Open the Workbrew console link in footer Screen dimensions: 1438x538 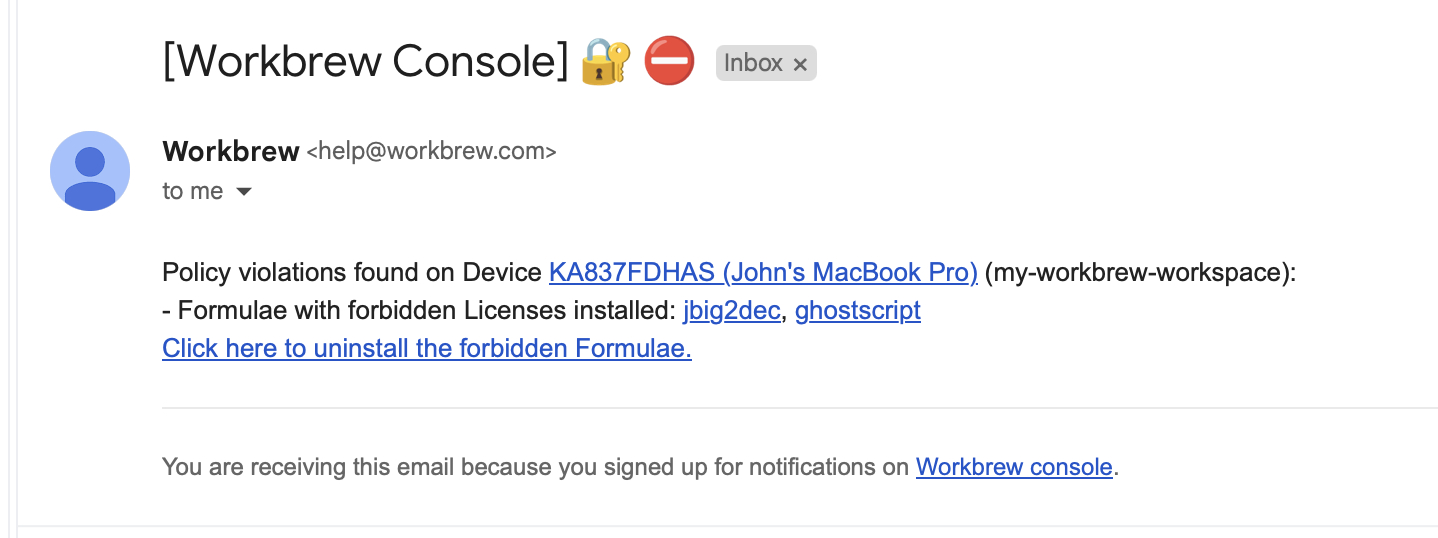click(1014, 466)
